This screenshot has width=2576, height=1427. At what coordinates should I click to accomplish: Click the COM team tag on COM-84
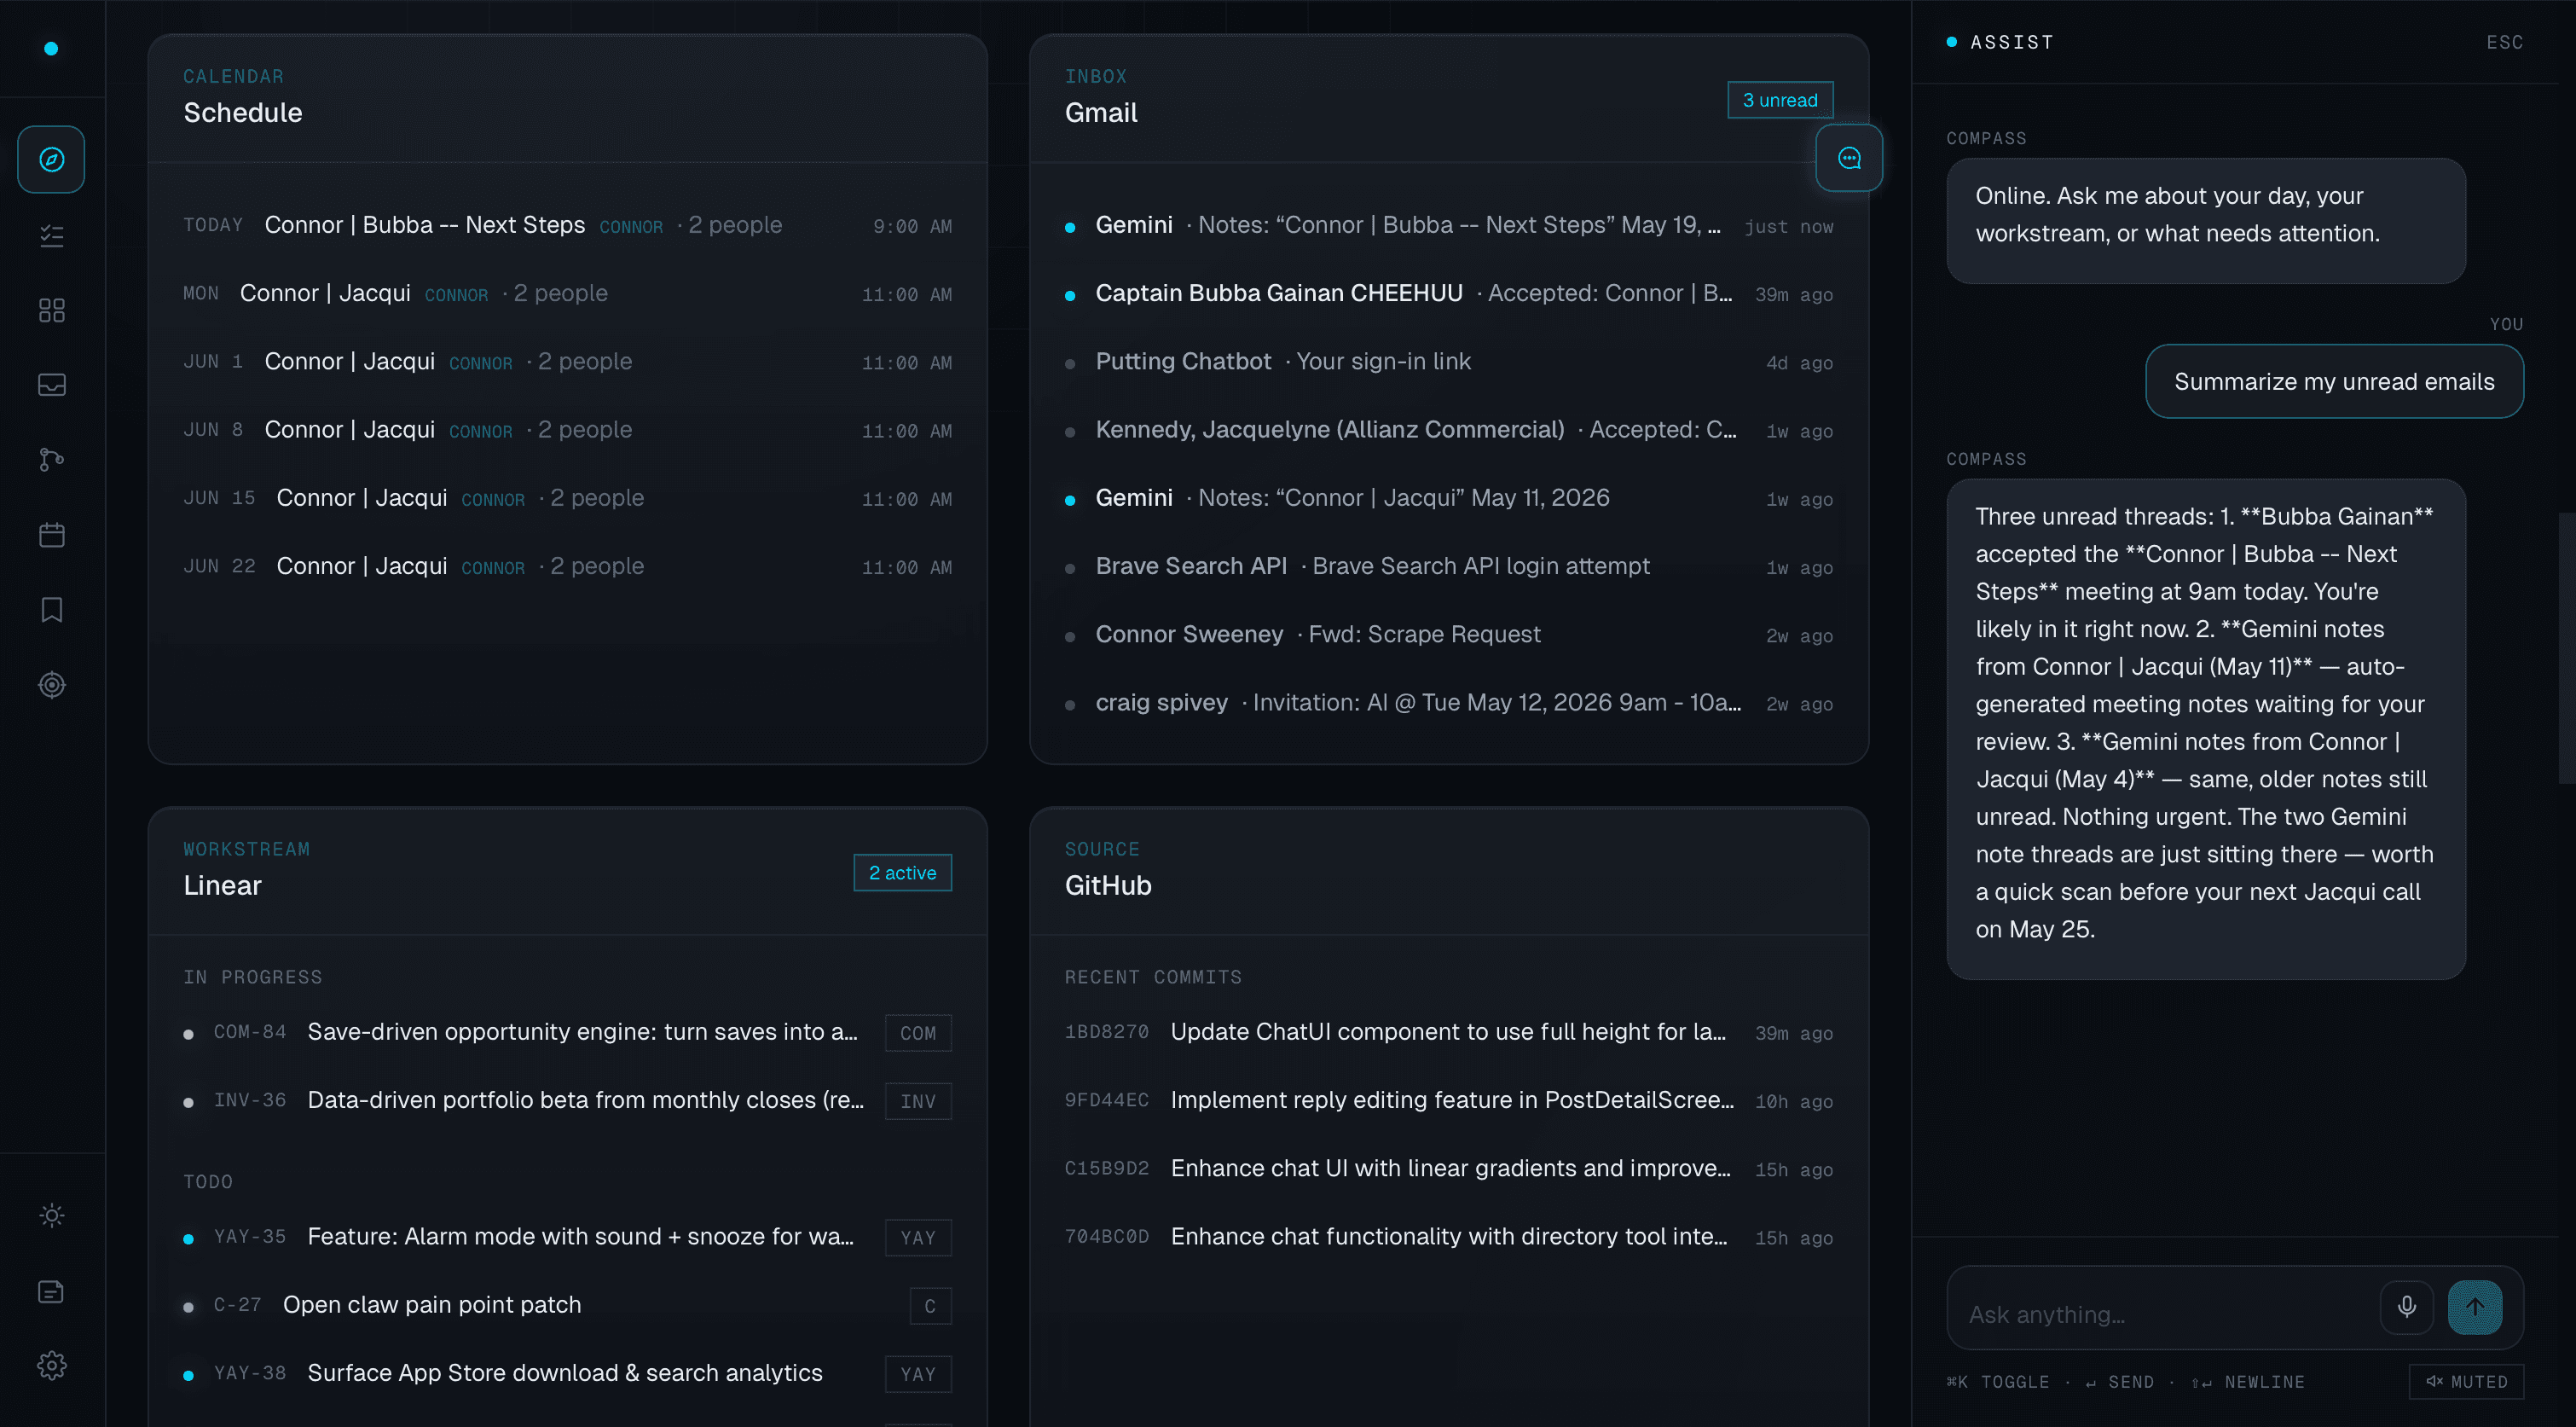point(918,1033)
